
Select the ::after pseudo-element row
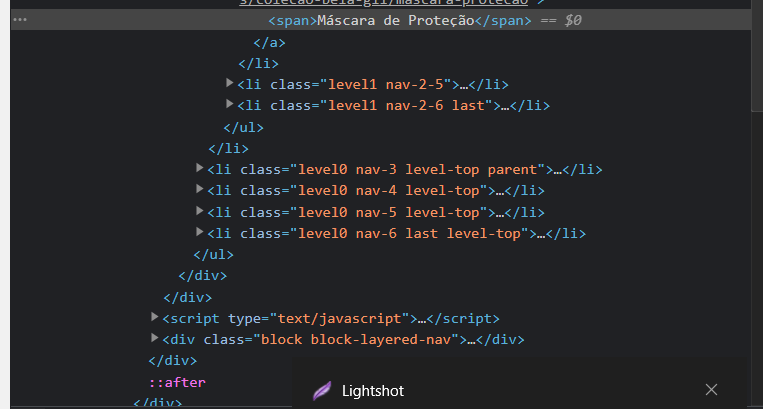tap(177, 382)
